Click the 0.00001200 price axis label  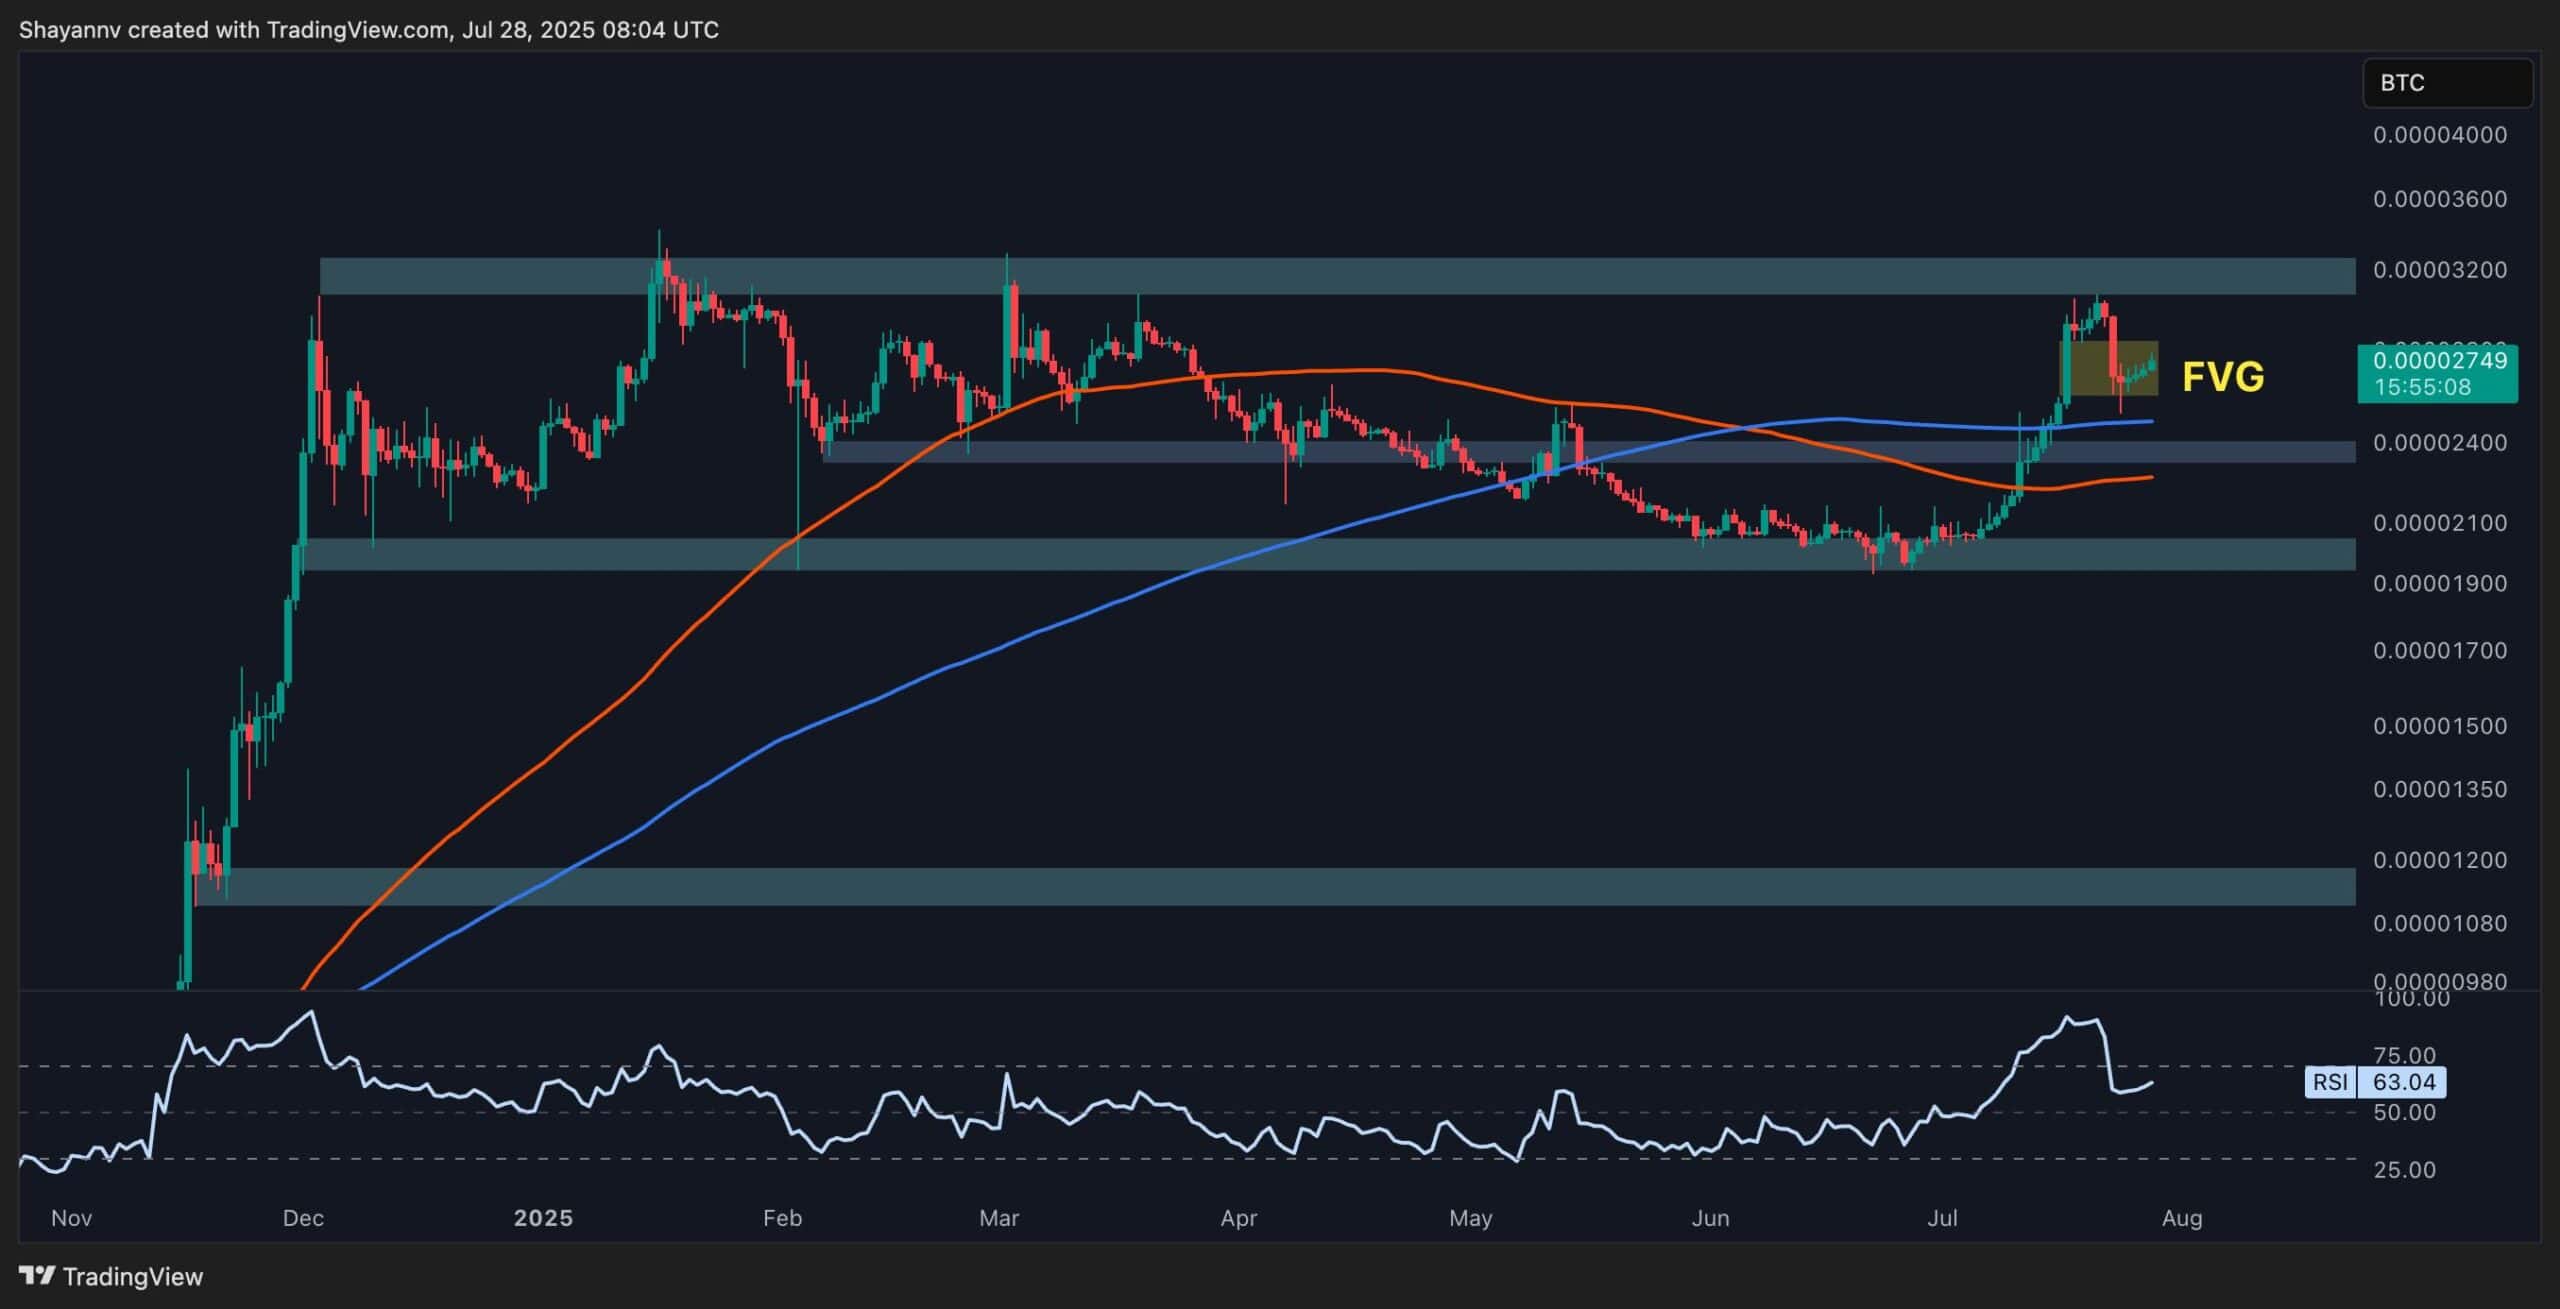coord(2439,860)
